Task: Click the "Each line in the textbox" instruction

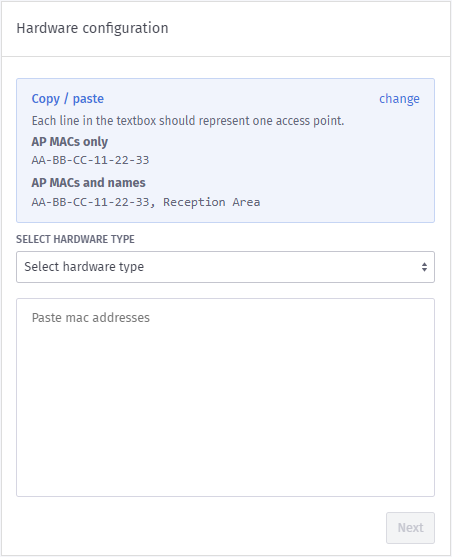Action: pos(188,121)
